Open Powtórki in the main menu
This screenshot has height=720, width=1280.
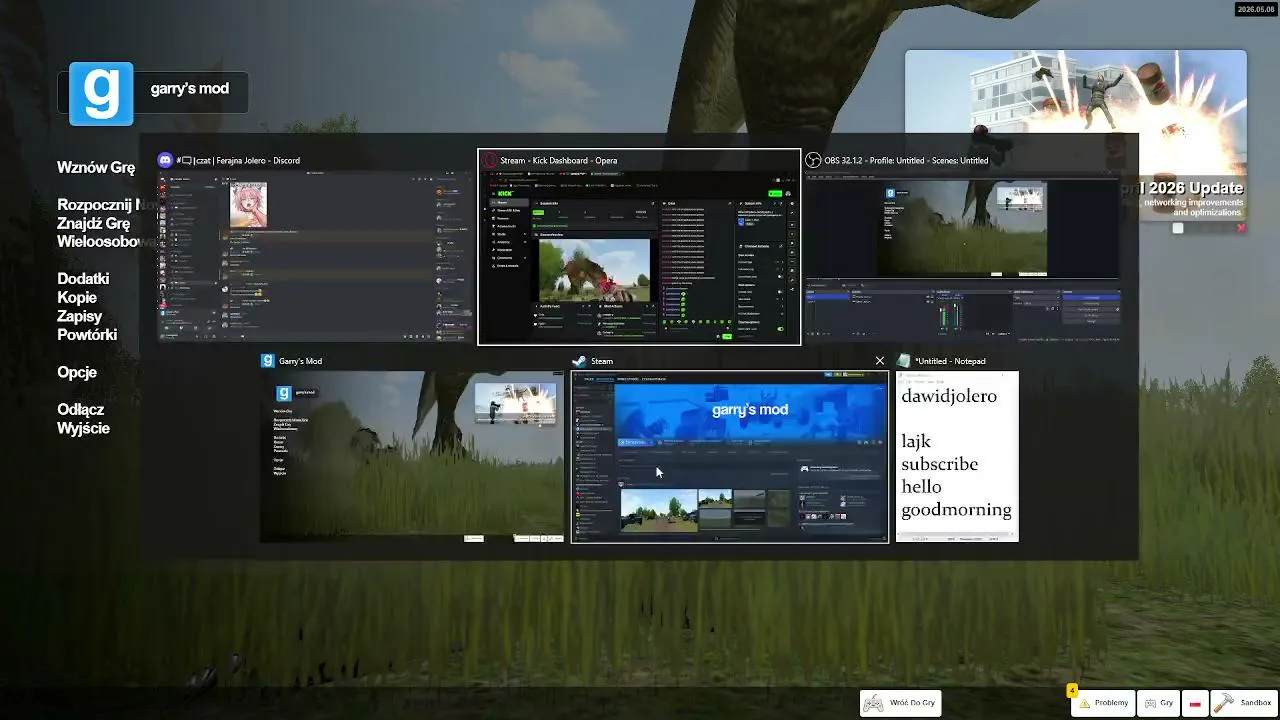point(87,334)
